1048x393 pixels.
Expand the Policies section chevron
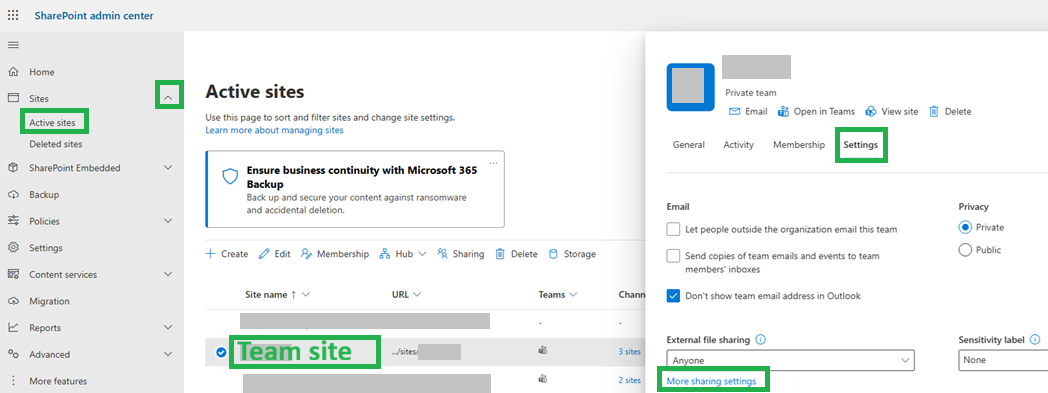point(168,221)
